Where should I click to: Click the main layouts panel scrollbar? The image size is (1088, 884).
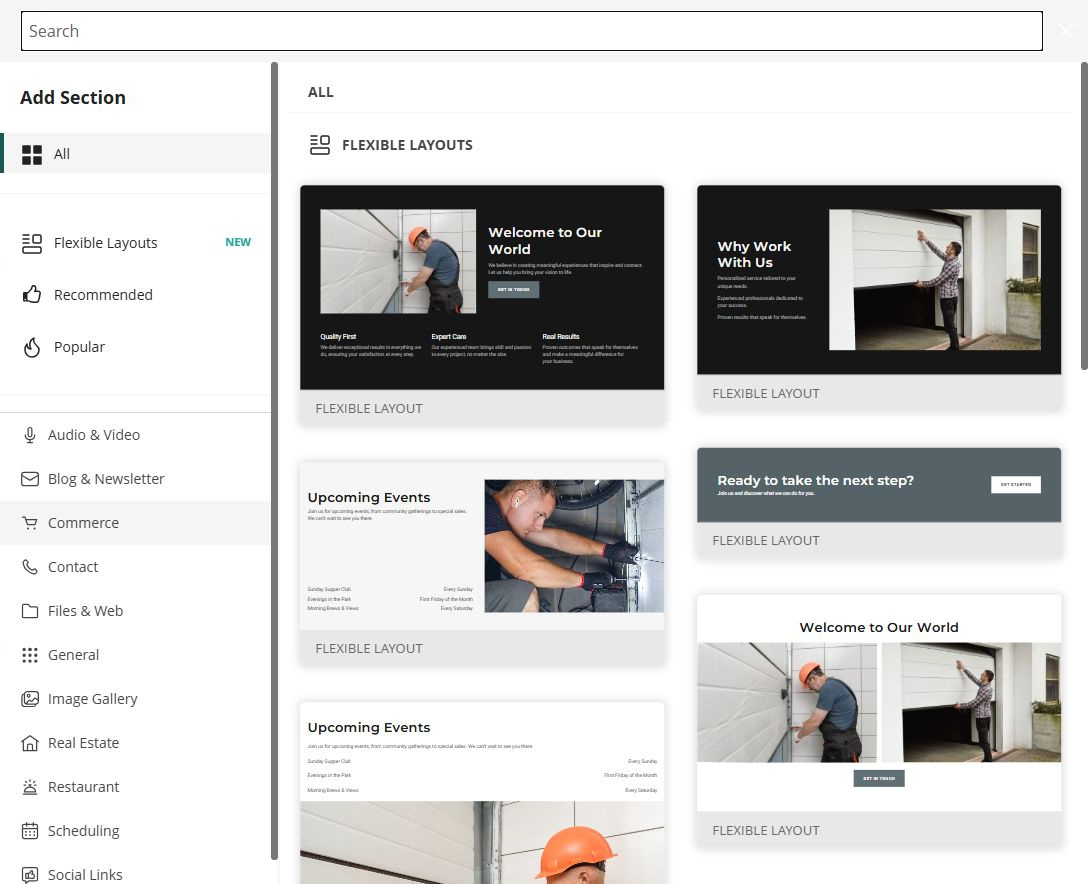1084,216
